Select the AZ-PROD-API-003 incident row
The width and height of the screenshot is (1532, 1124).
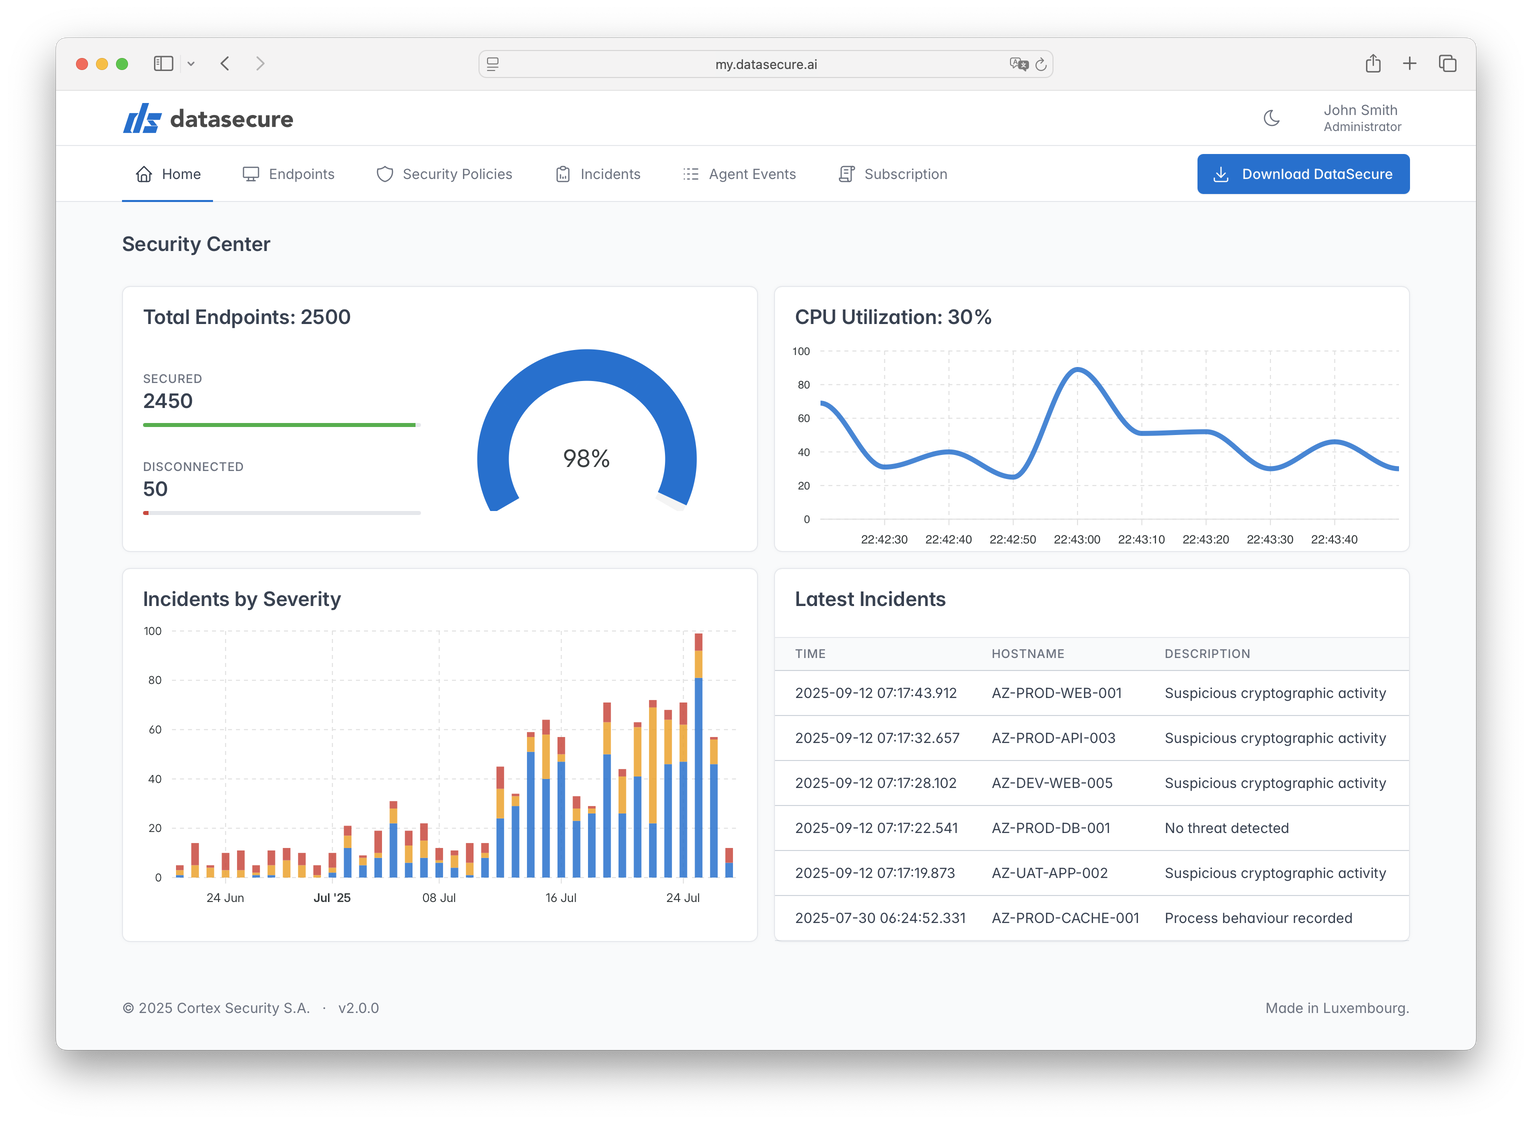pos(1091,738)
